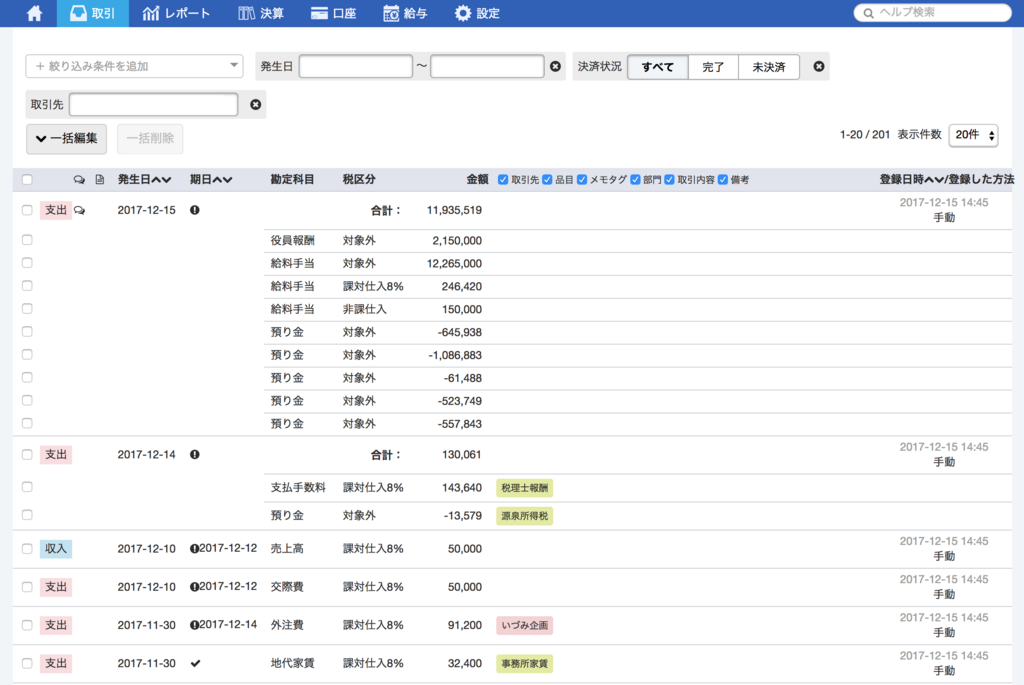This screenshot has height=685, width=1024.
Task: Select 未決済 settlement status
Action: click(769, 67)
